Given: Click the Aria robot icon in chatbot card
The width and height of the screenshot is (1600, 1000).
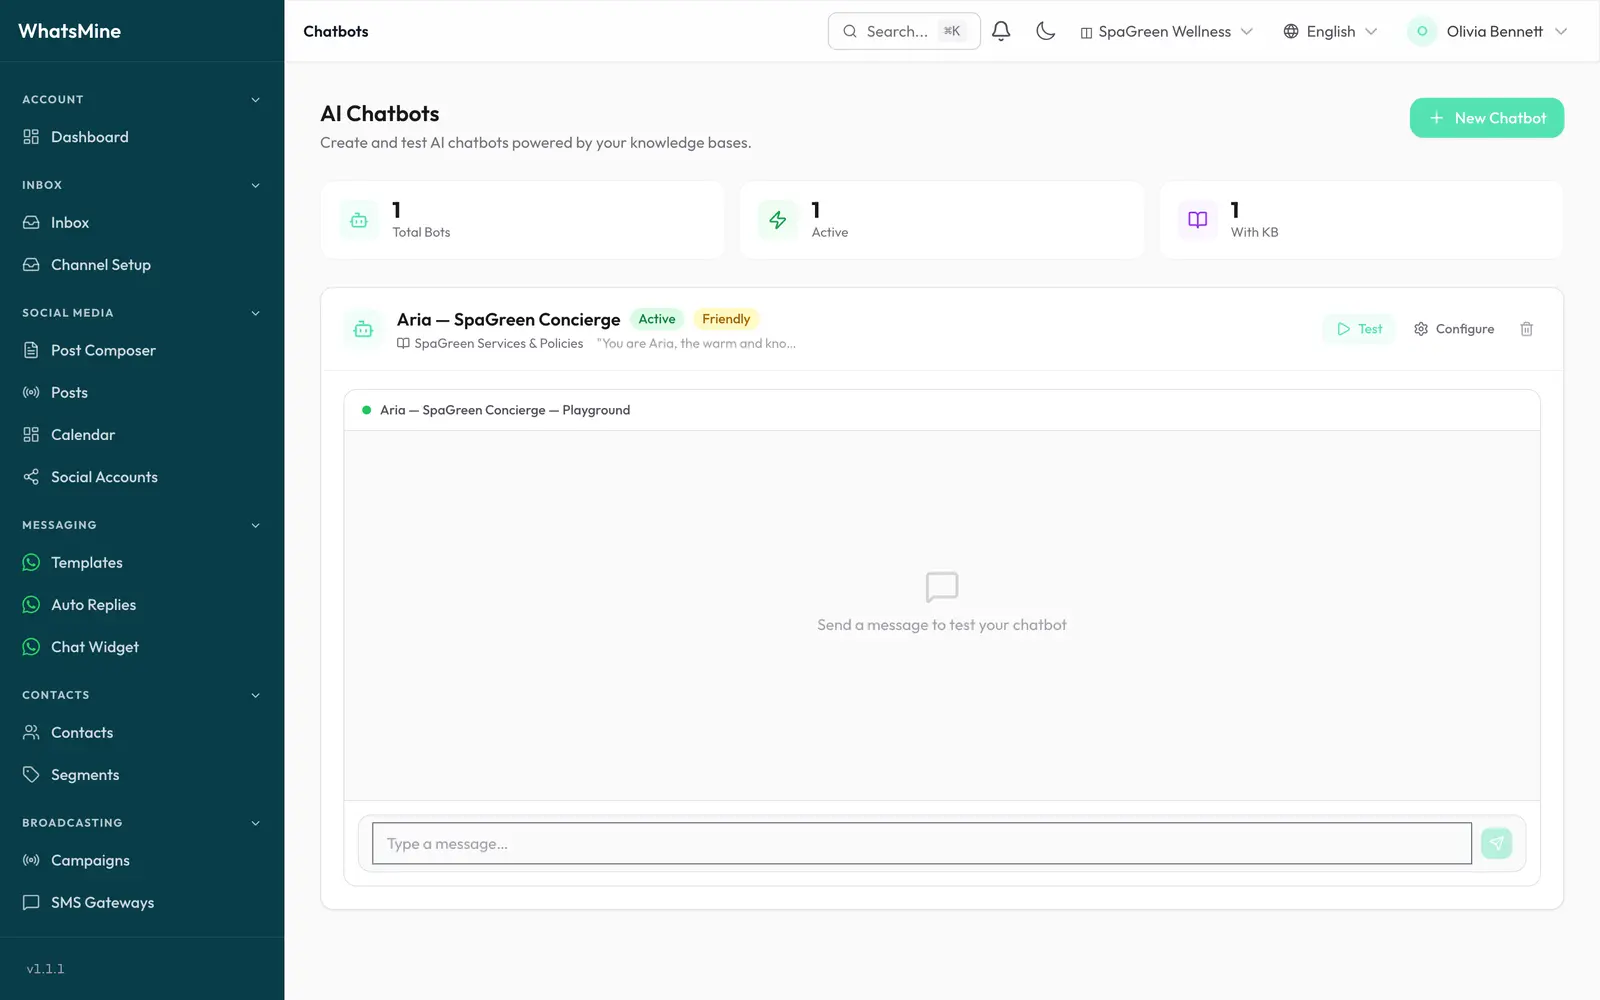Looking at the screenshot, I should (363, 329).
